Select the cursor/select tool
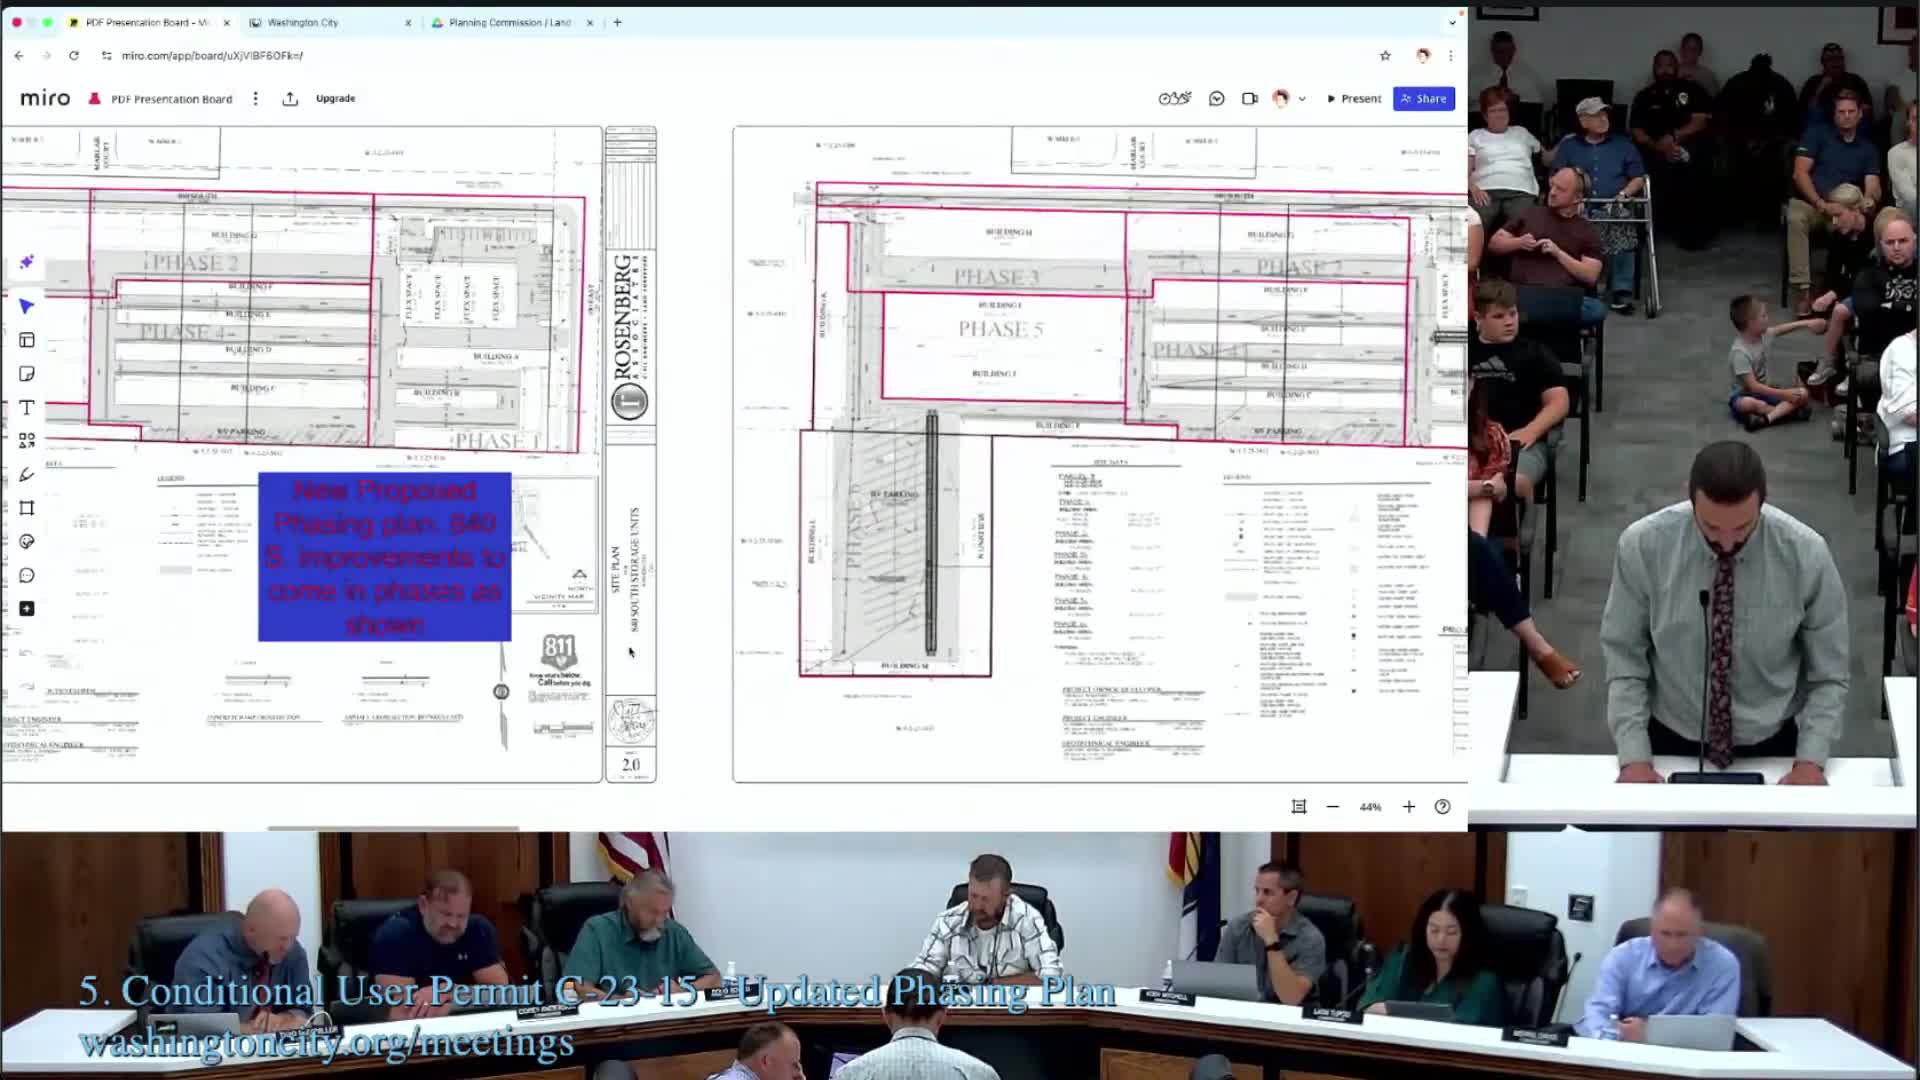This screenshot has width=1920, height=1080. click(27, 306)
